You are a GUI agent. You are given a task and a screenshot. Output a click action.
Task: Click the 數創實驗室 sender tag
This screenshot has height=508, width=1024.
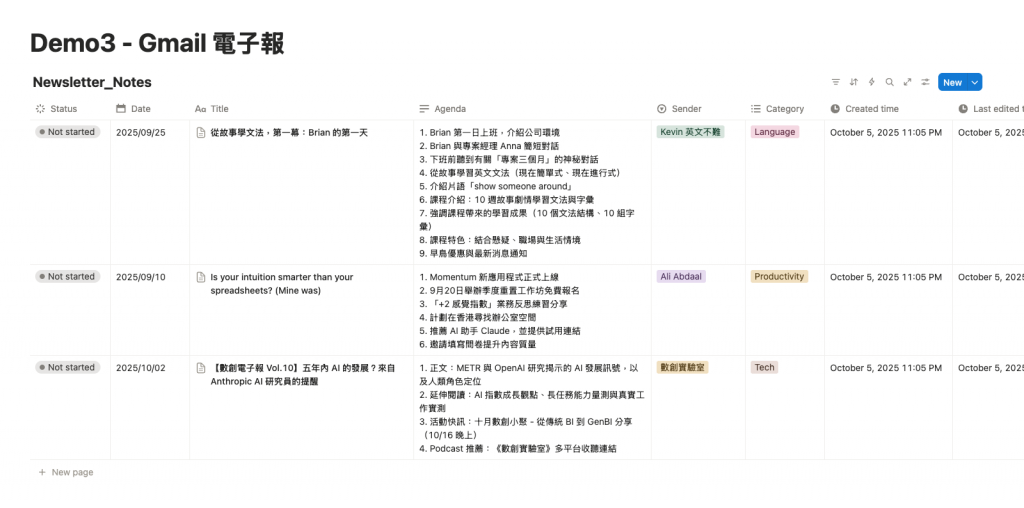point(682,367)
